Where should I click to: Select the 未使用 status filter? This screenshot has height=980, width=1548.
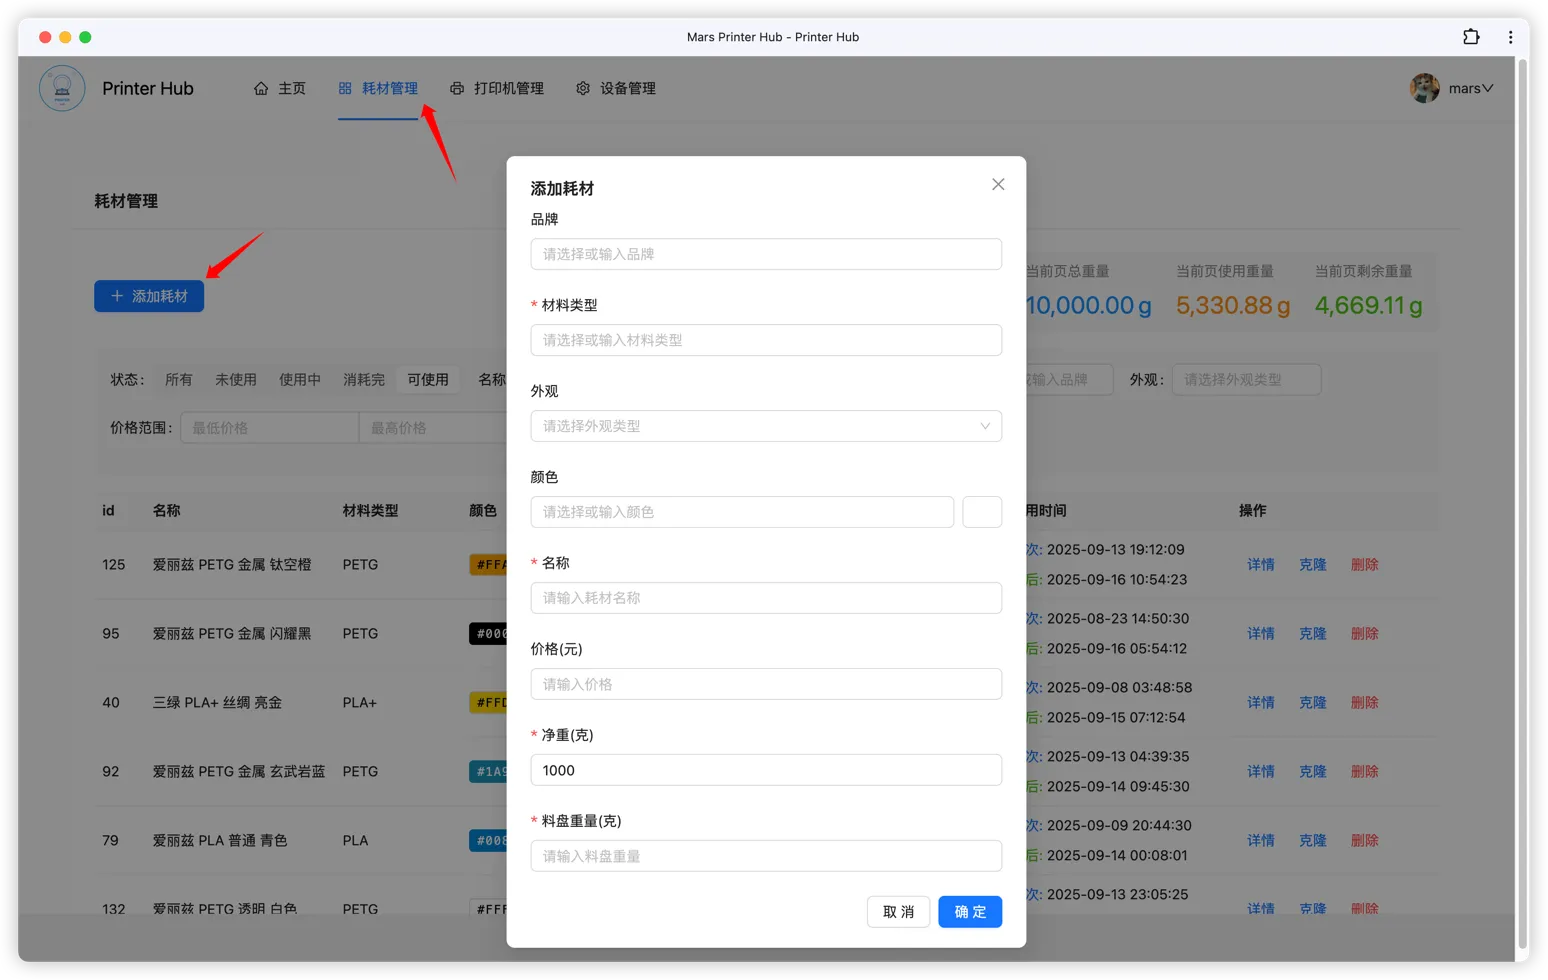pyautogui.click(x=236, y=379)
